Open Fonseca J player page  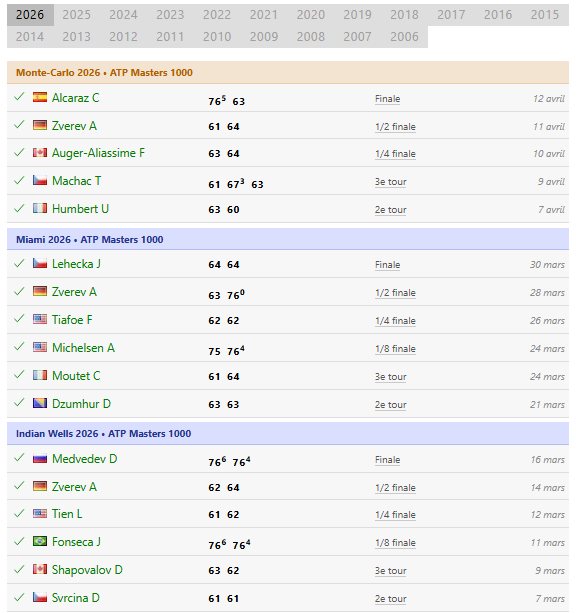(x=76, y=542)
